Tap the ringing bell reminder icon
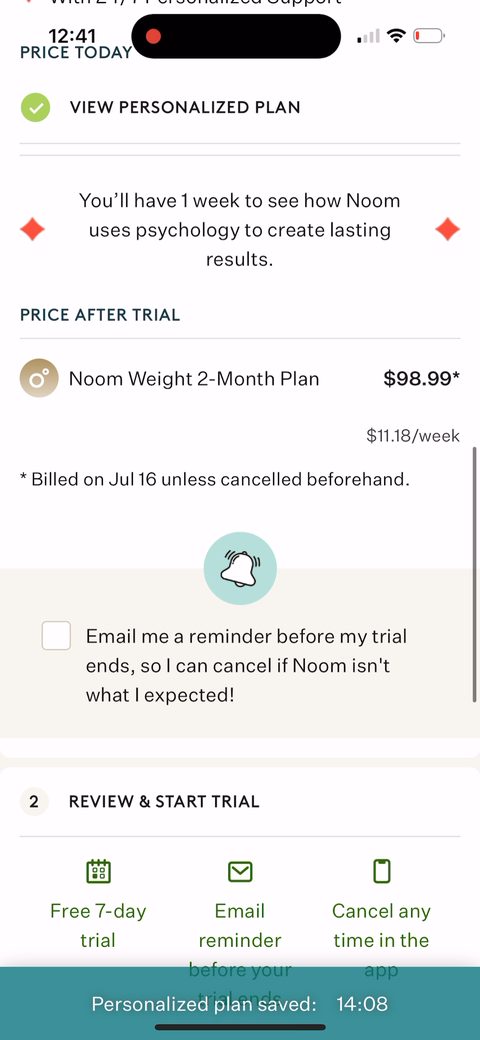480x1040 pixels. [240, 568]
